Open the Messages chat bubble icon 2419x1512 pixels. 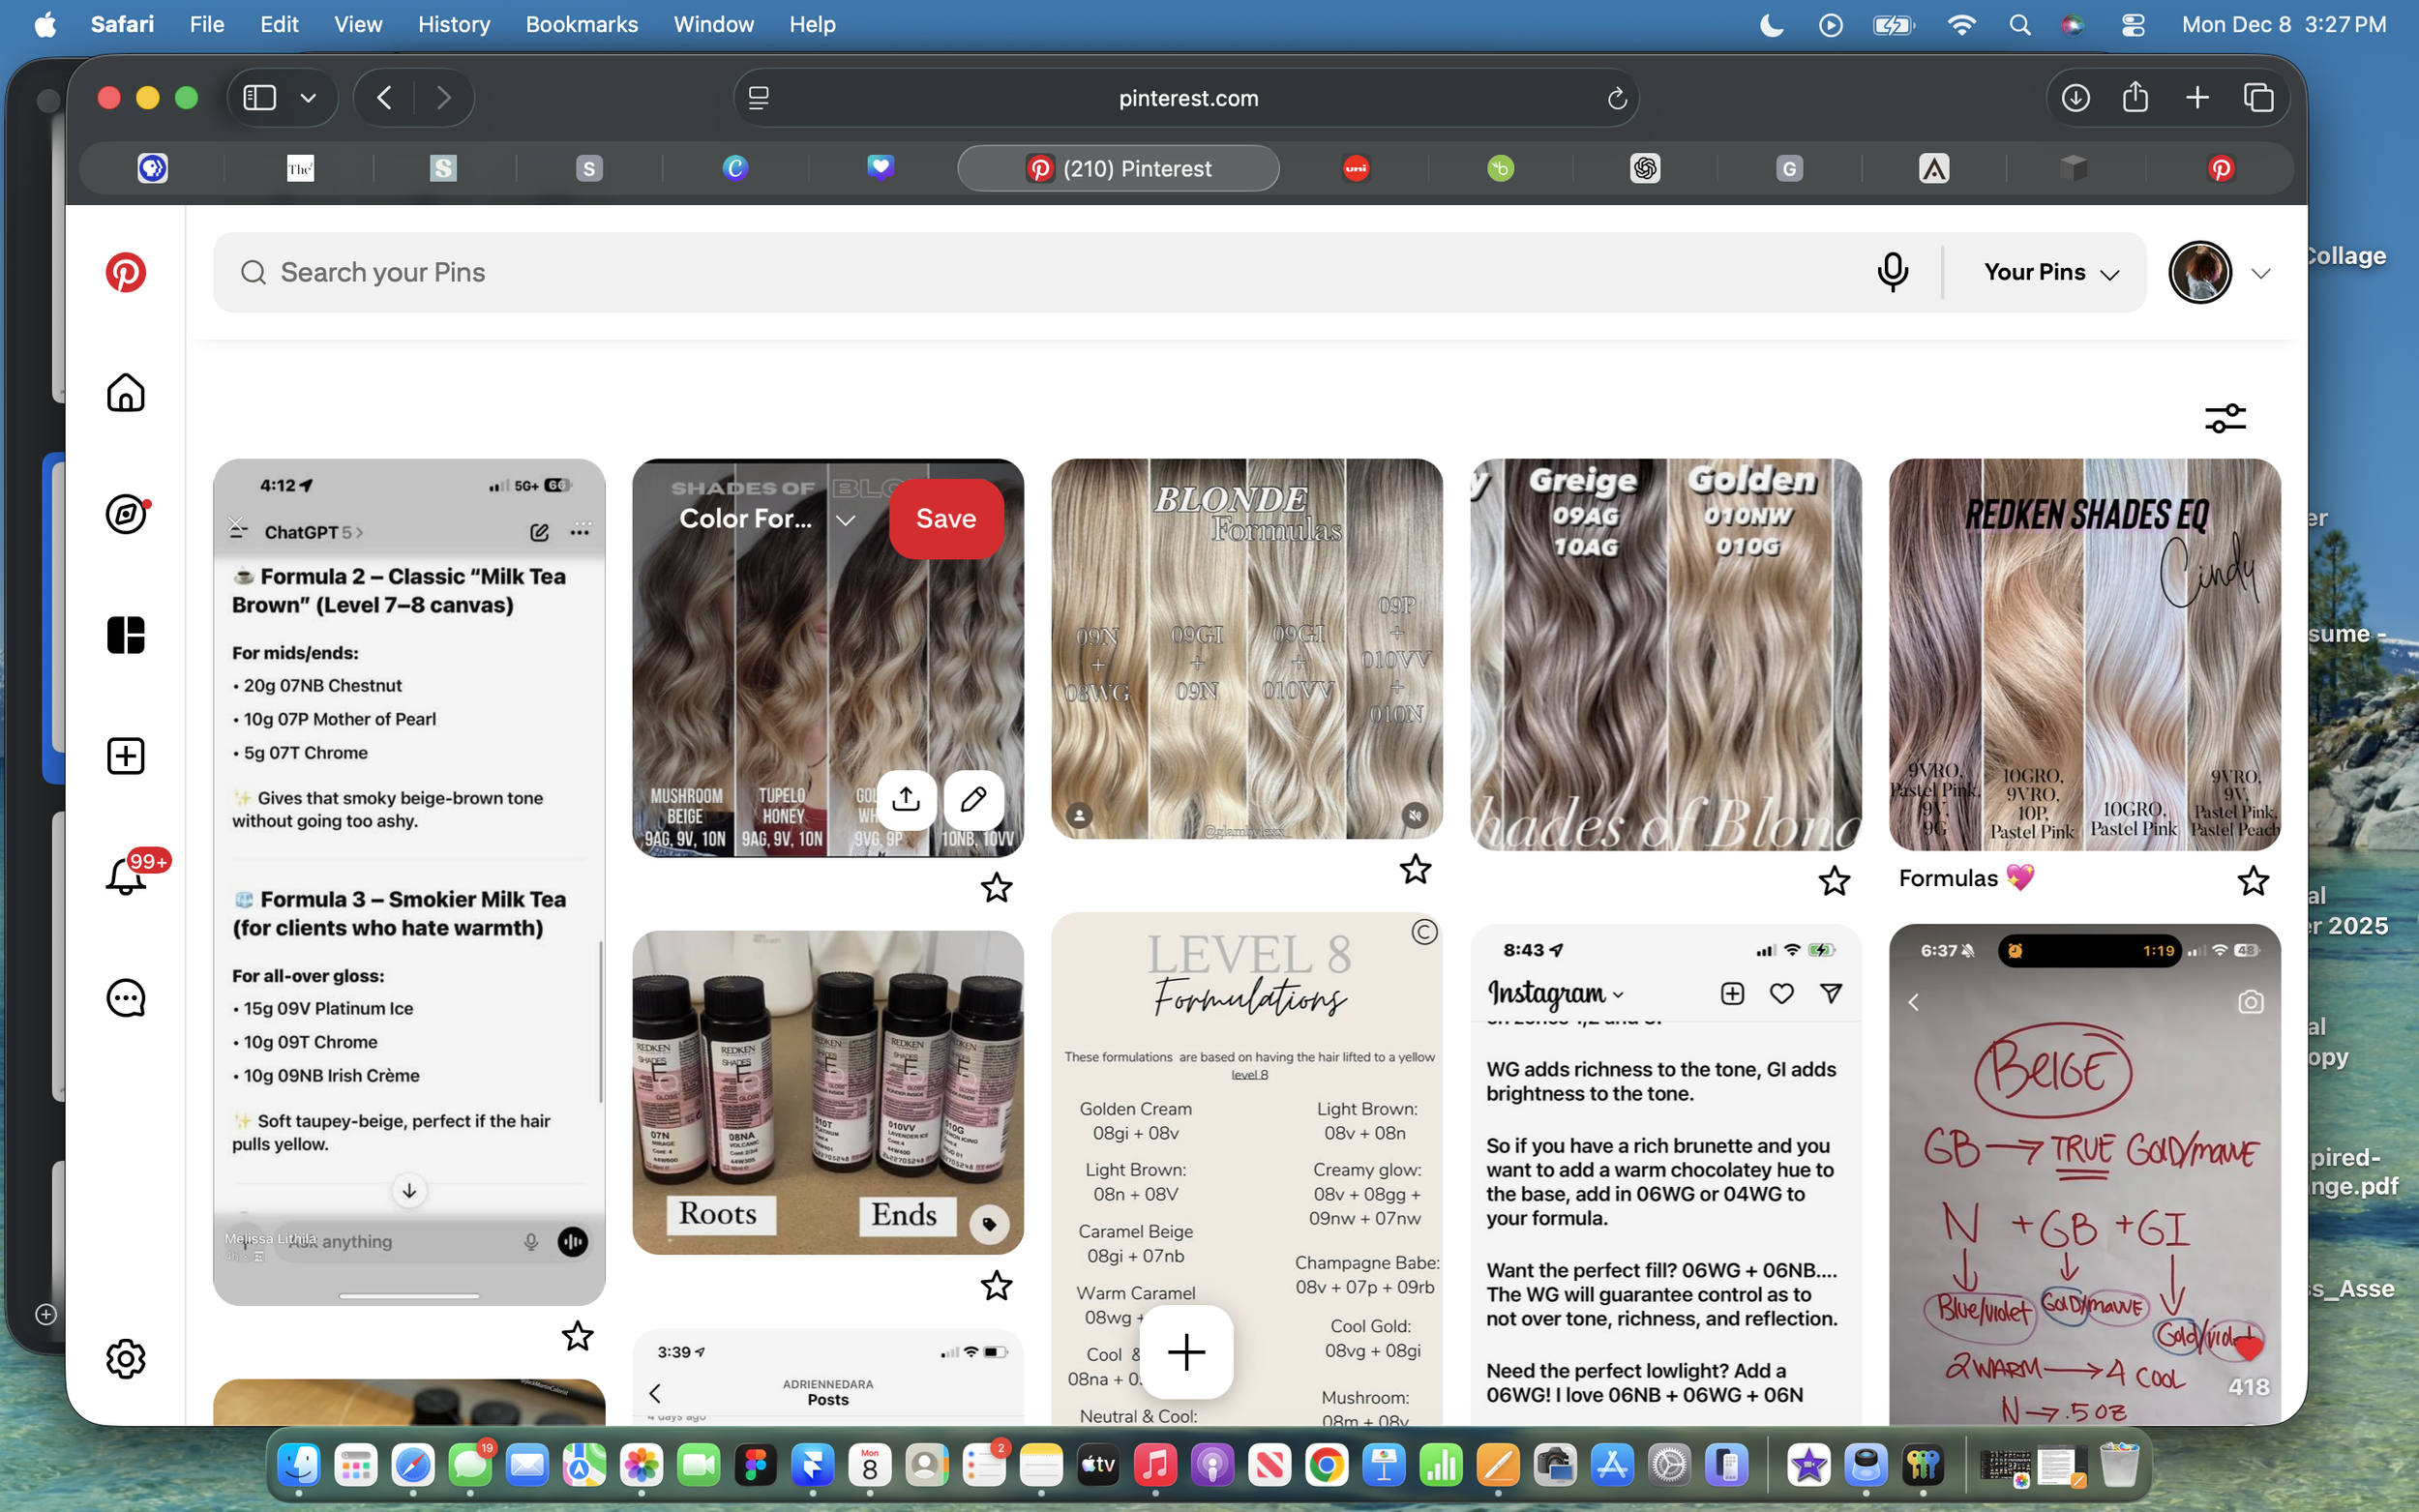(x=125, y=998)
